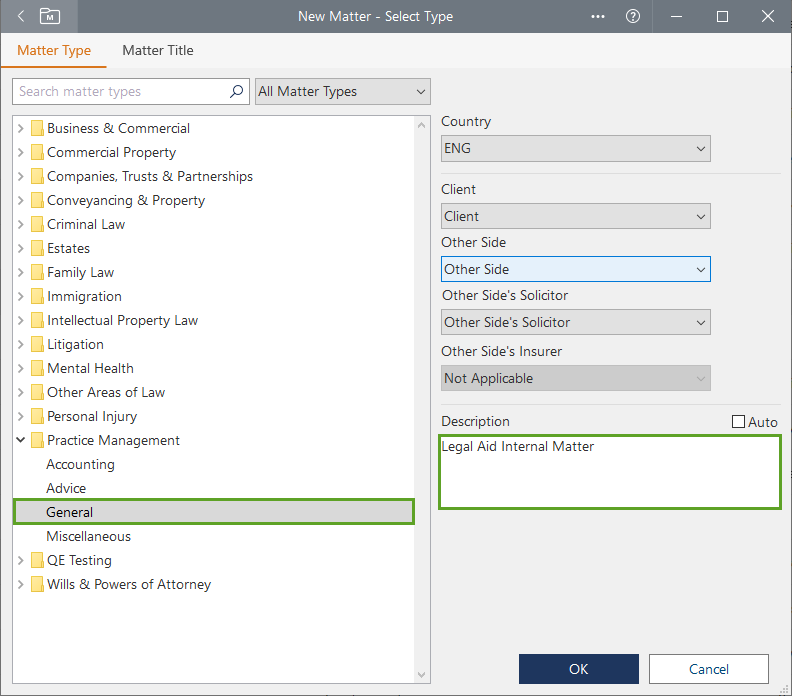Open the Other Side's Solicitor dropdown
This screenshot has width=792, height=696.
click(575, 322)
